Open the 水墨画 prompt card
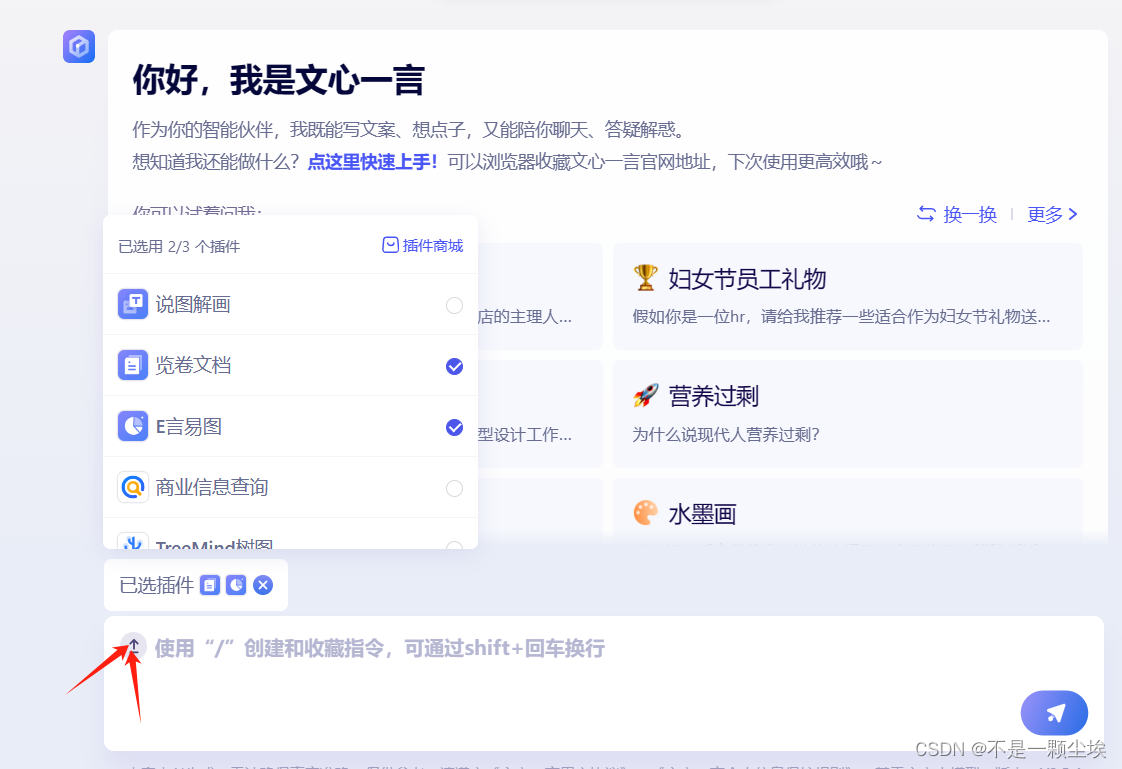 [847, 511]
